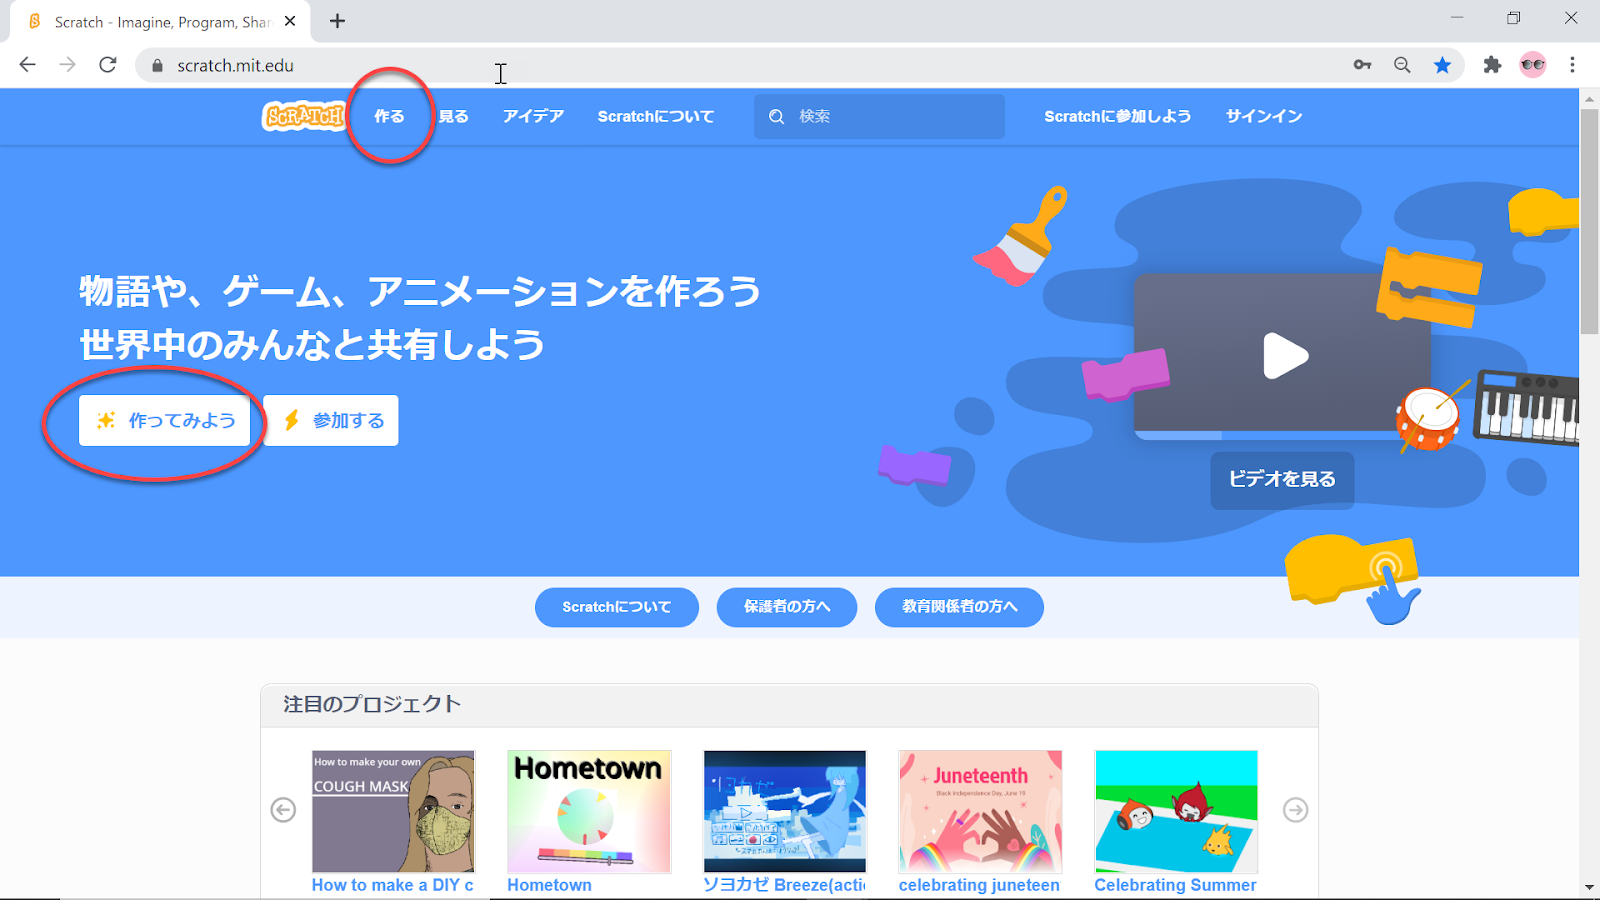This screenshot has height=900, width=1600.
Task: Play the intro video
Action: click(1285, 356)
